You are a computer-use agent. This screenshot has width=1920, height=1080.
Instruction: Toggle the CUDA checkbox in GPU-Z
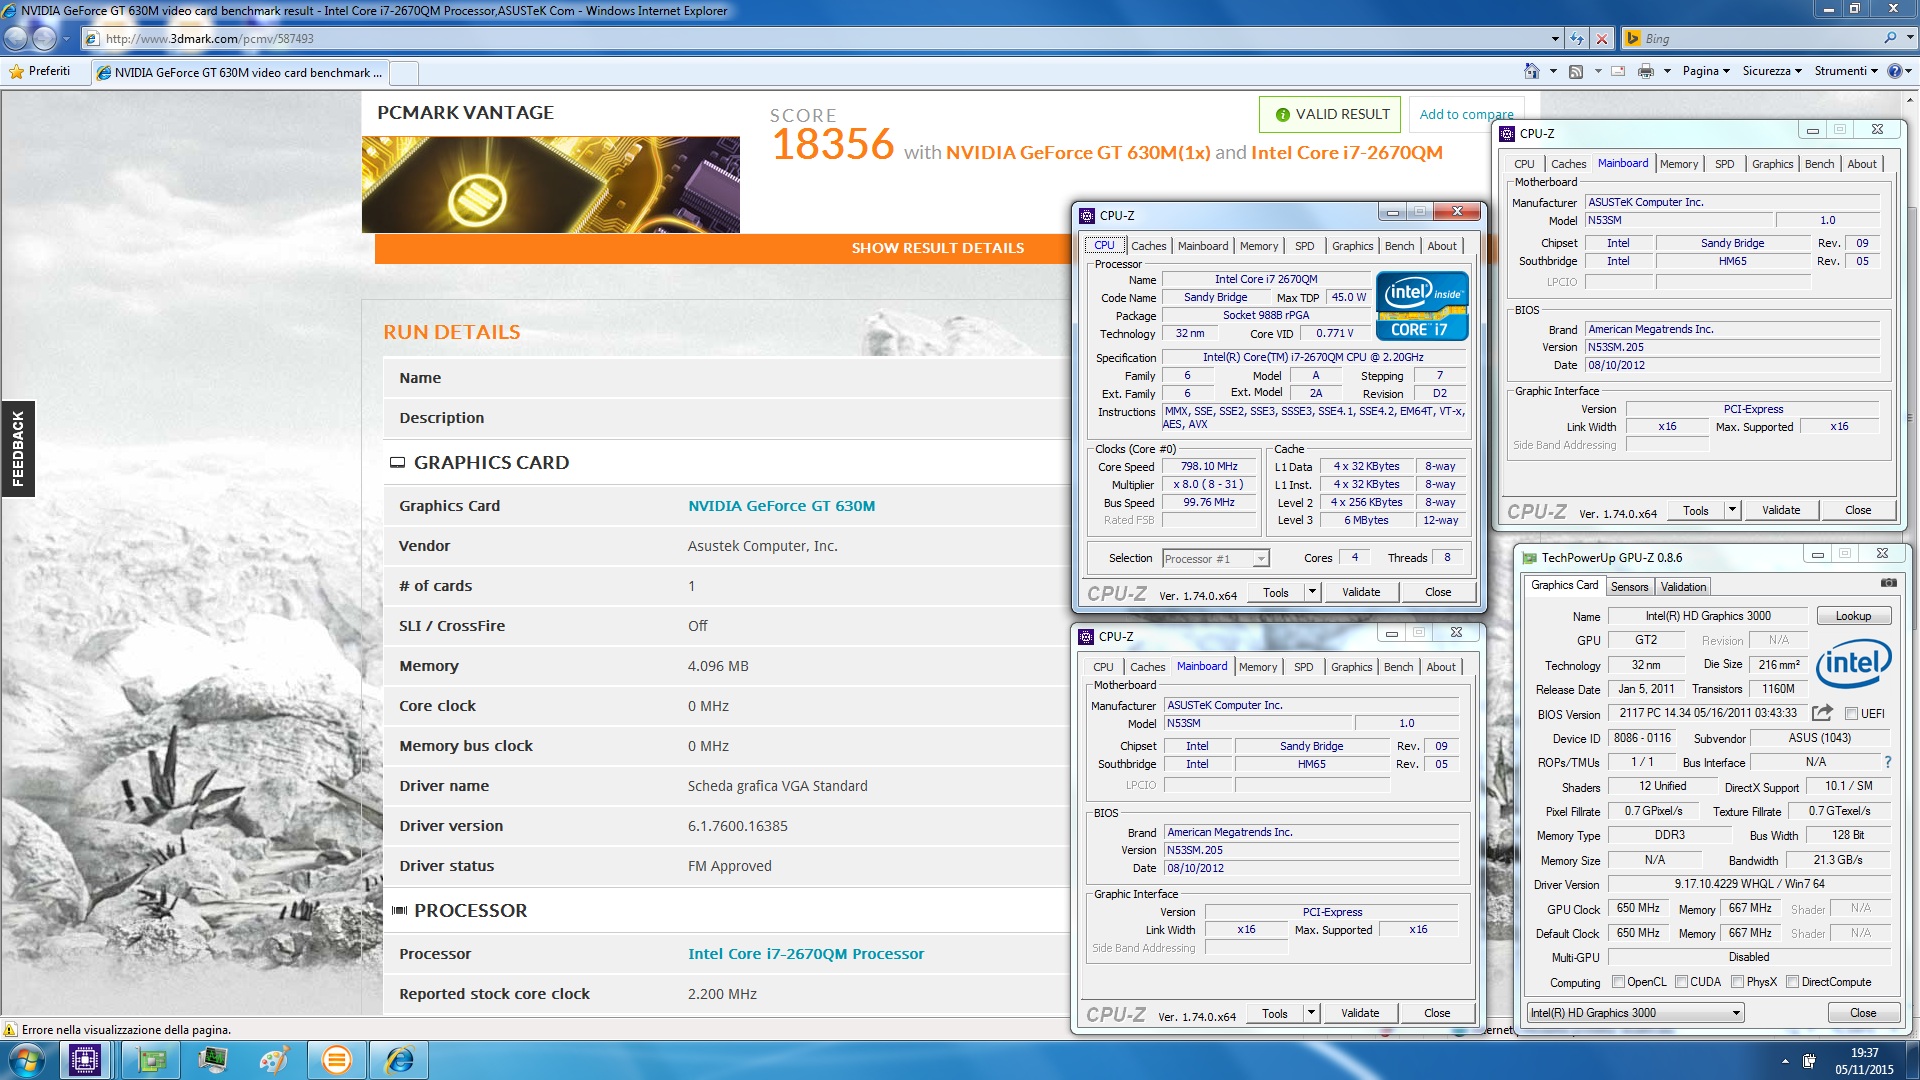(x=1681, y=982)
